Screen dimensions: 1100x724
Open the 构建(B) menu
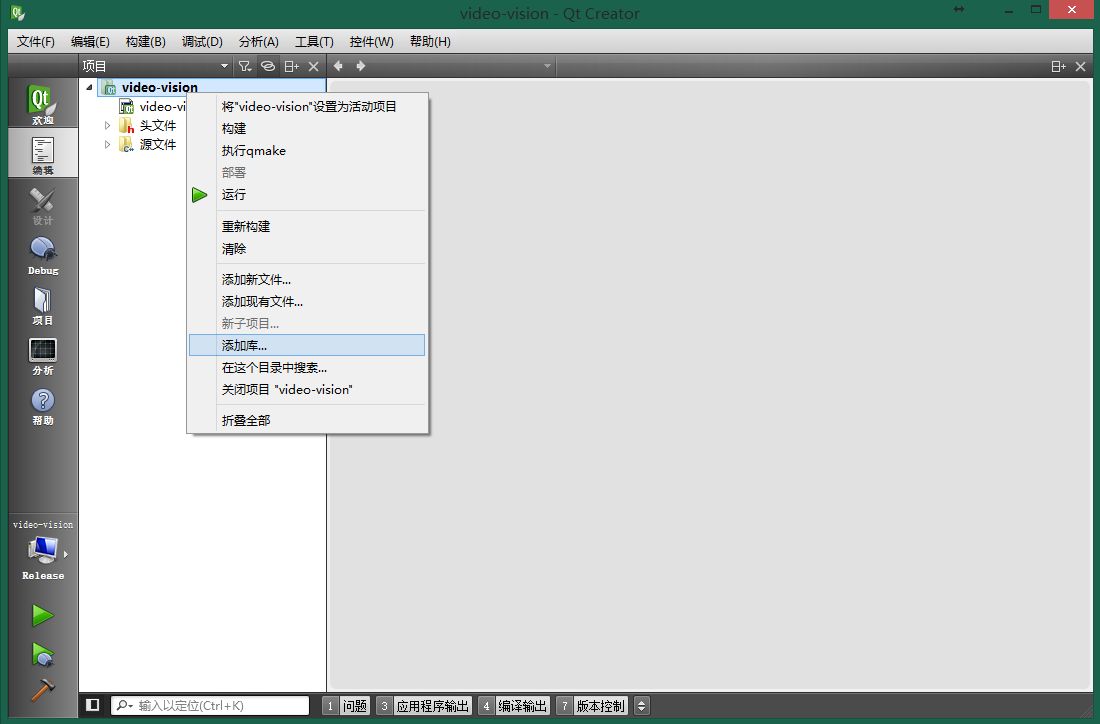point(145,41)
